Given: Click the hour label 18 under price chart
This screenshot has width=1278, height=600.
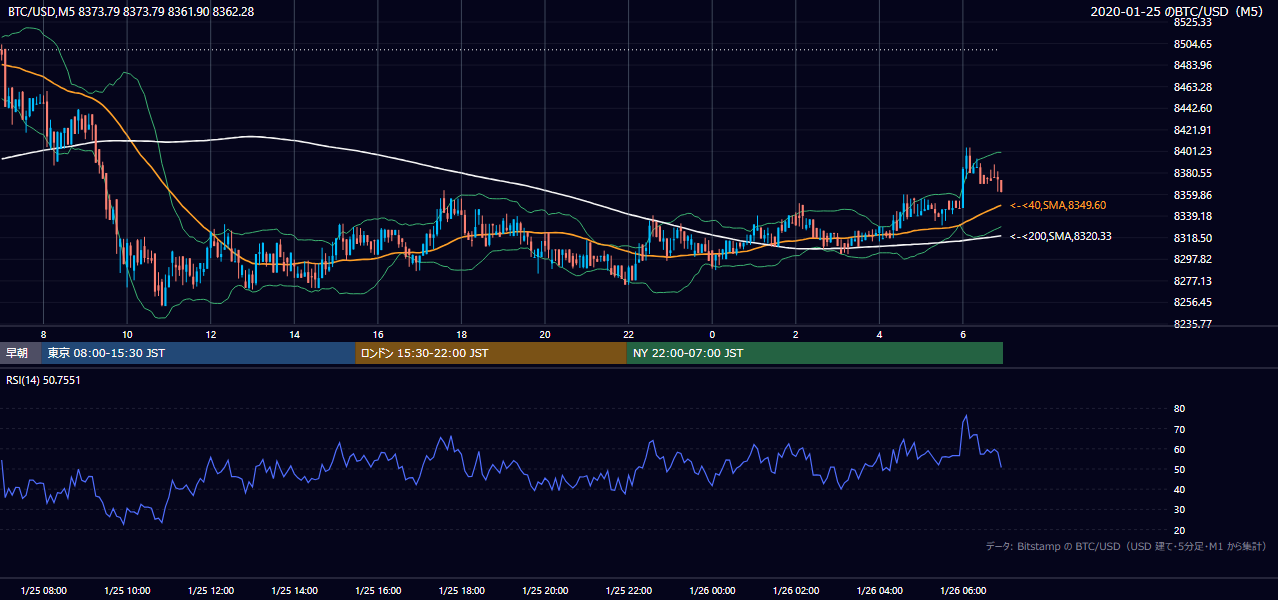Looking at the screenshot, I should tap(461, 334).
